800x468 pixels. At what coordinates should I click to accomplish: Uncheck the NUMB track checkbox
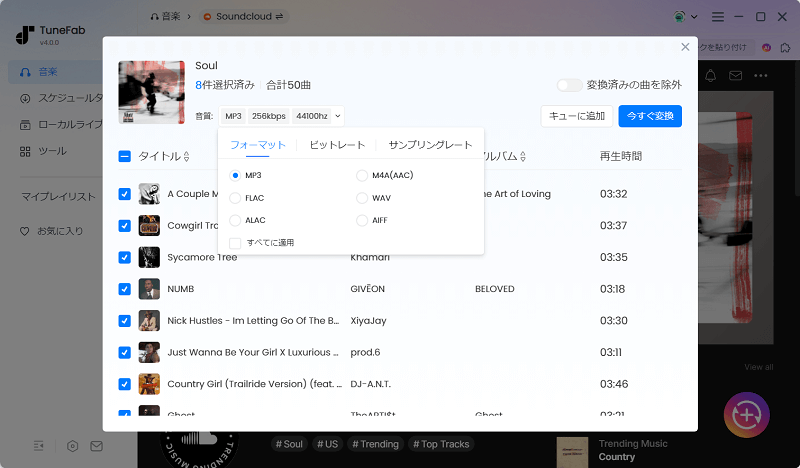pos(124,289)
